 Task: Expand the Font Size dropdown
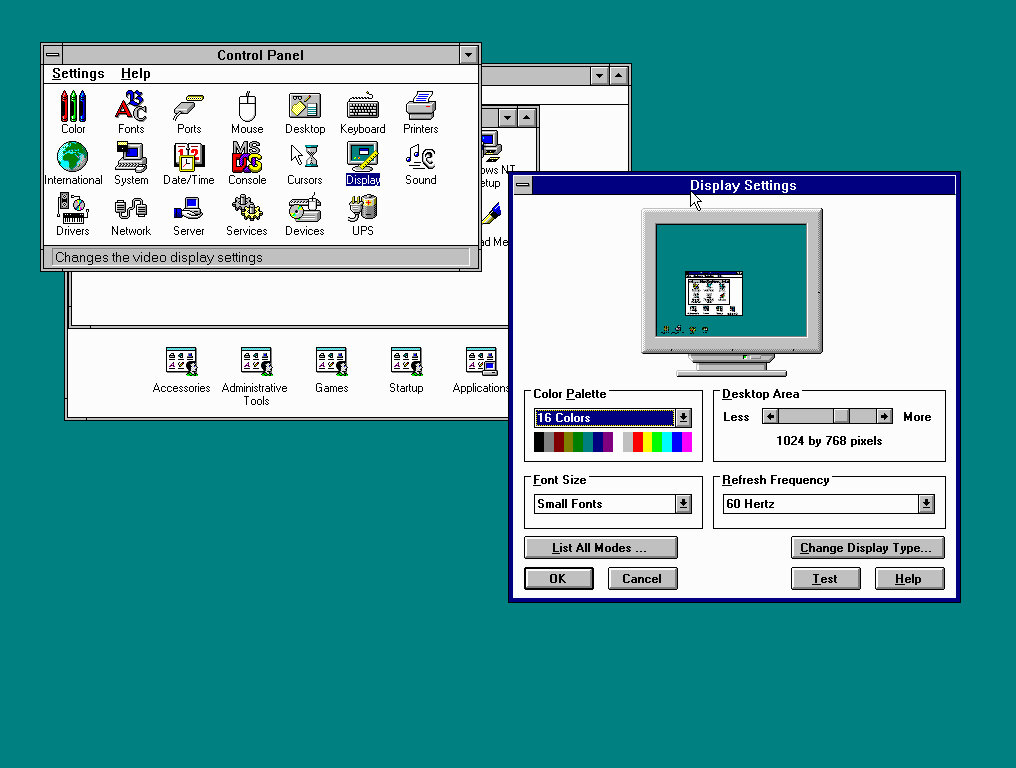pyautogui.click(x=683, y=504)
